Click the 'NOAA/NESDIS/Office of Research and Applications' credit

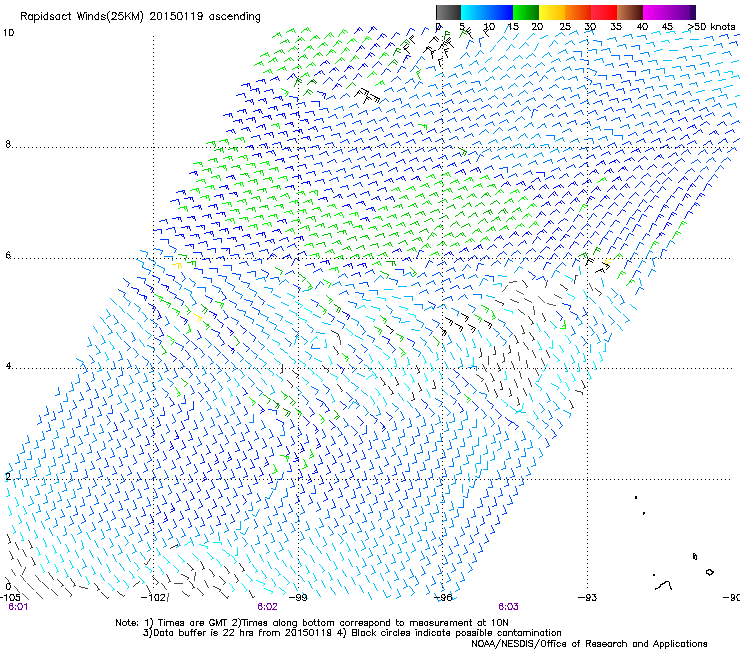coord(589,644)
